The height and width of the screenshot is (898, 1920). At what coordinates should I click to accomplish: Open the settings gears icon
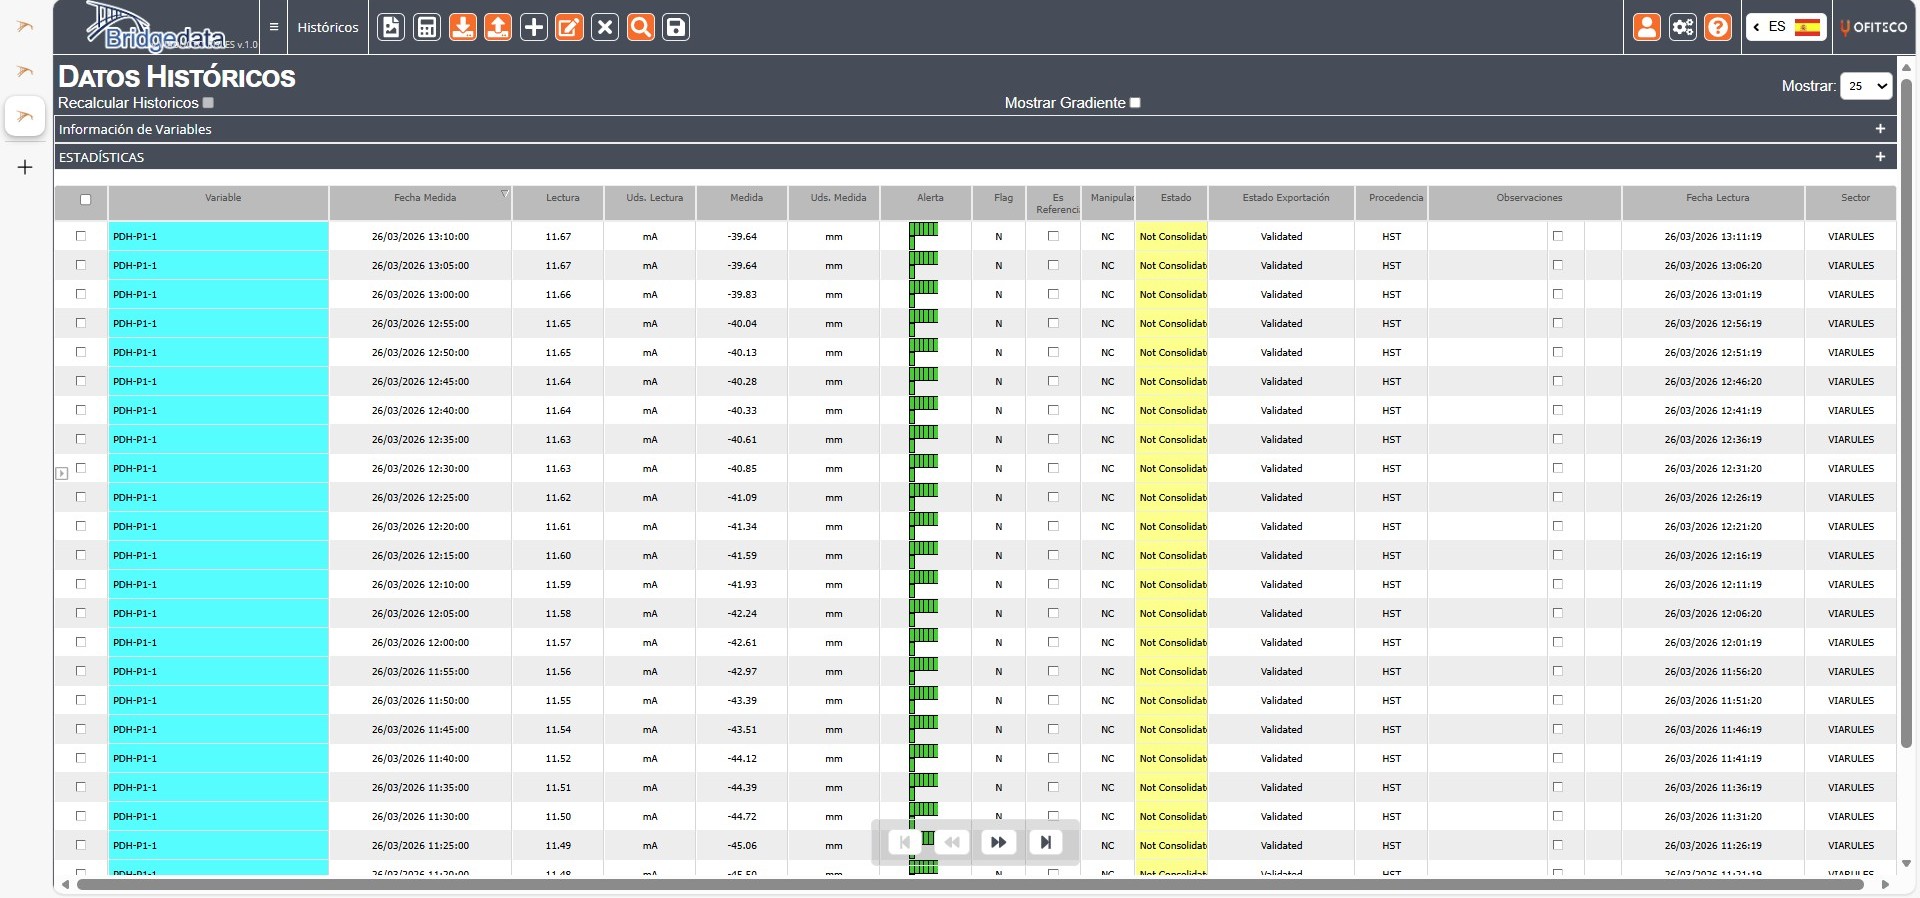coord(1683,27)
